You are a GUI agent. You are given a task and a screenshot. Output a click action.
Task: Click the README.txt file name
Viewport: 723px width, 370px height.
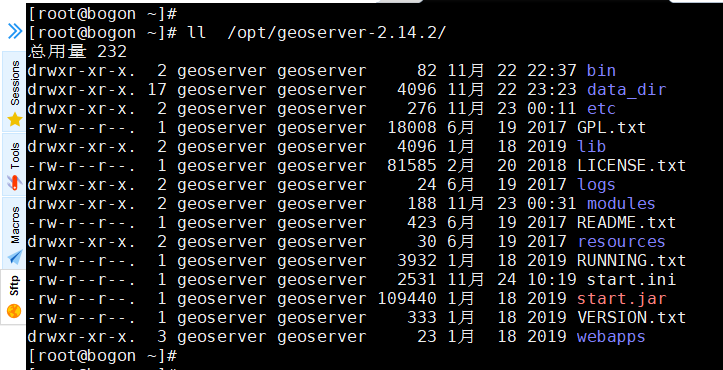click(x=626, y=222)
